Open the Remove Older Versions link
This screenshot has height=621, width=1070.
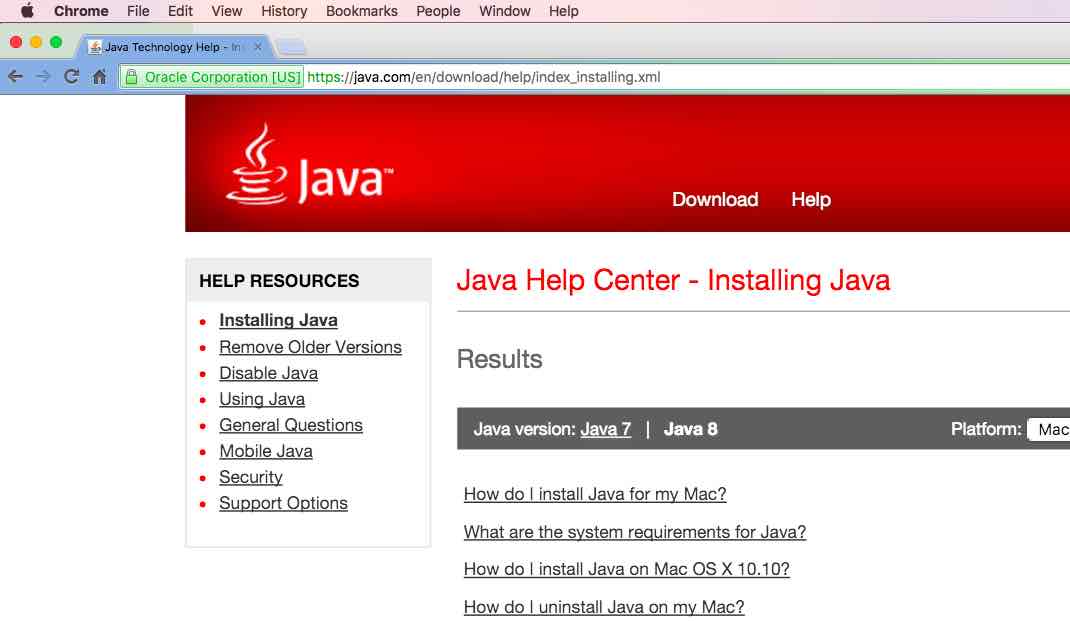tap(310, 347)
